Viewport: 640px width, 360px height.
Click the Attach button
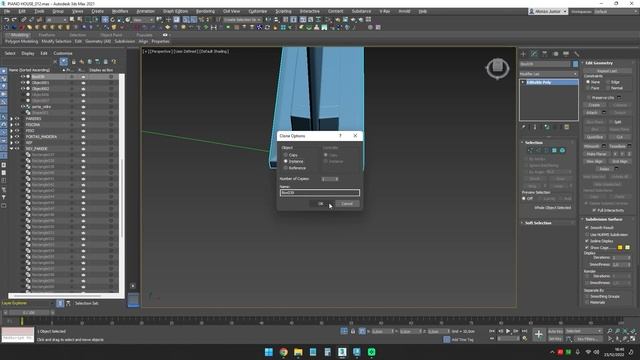coord(592,112)
